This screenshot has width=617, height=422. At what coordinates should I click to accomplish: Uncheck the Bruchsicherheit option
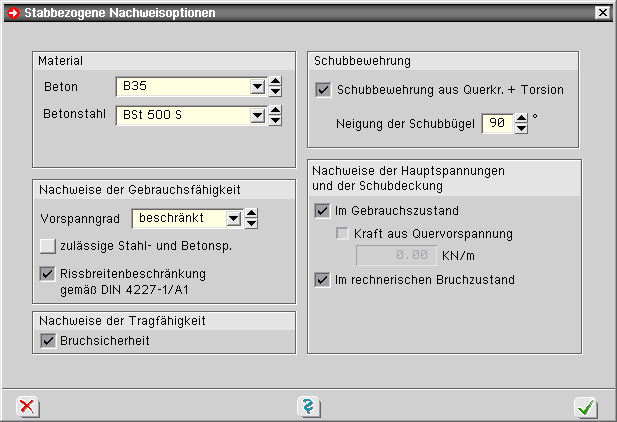pyautogui.click(x=47, y=341)
